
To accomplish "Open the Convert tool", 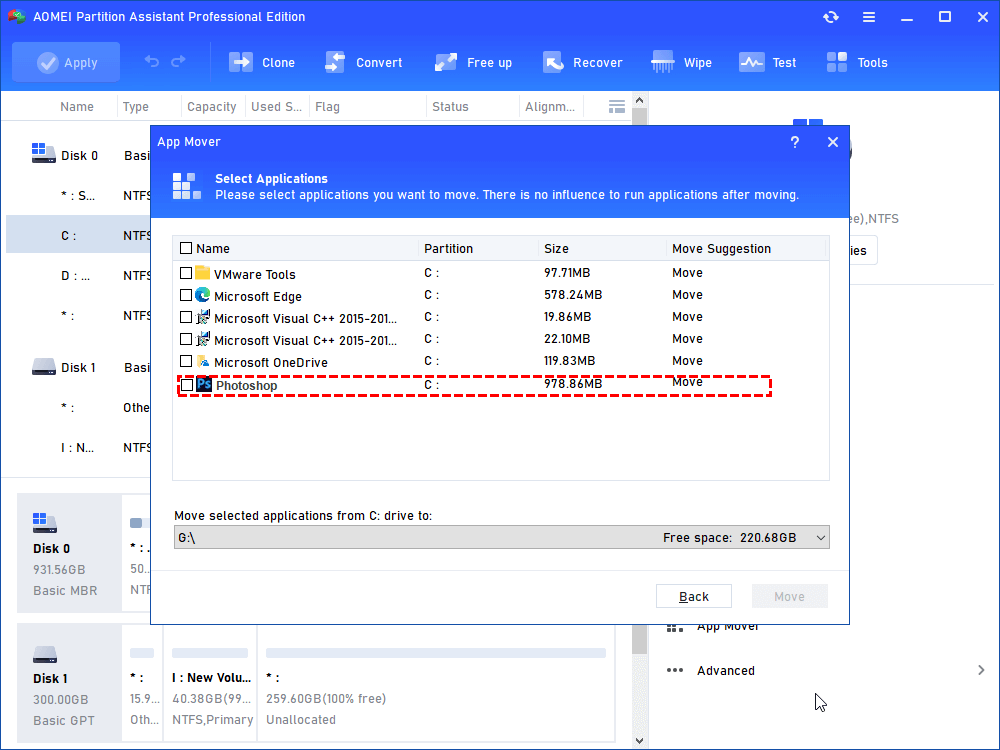I will coord(335,62).
